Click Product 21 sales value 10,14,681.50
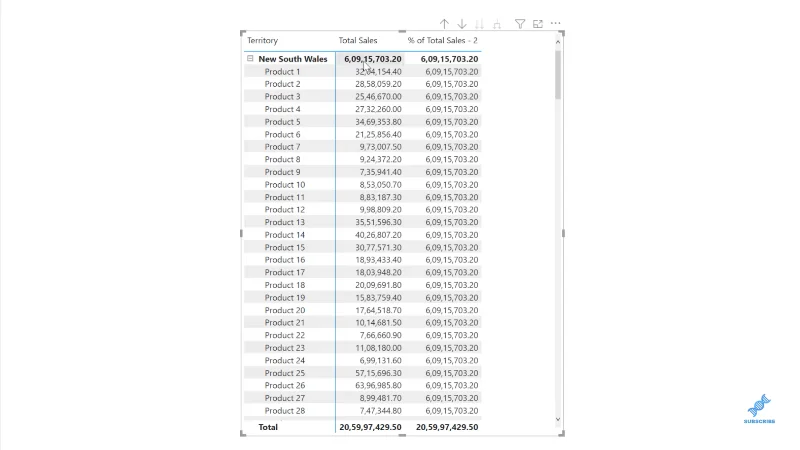This screenshot has width=800, height=450. click(x=378, y=322)
